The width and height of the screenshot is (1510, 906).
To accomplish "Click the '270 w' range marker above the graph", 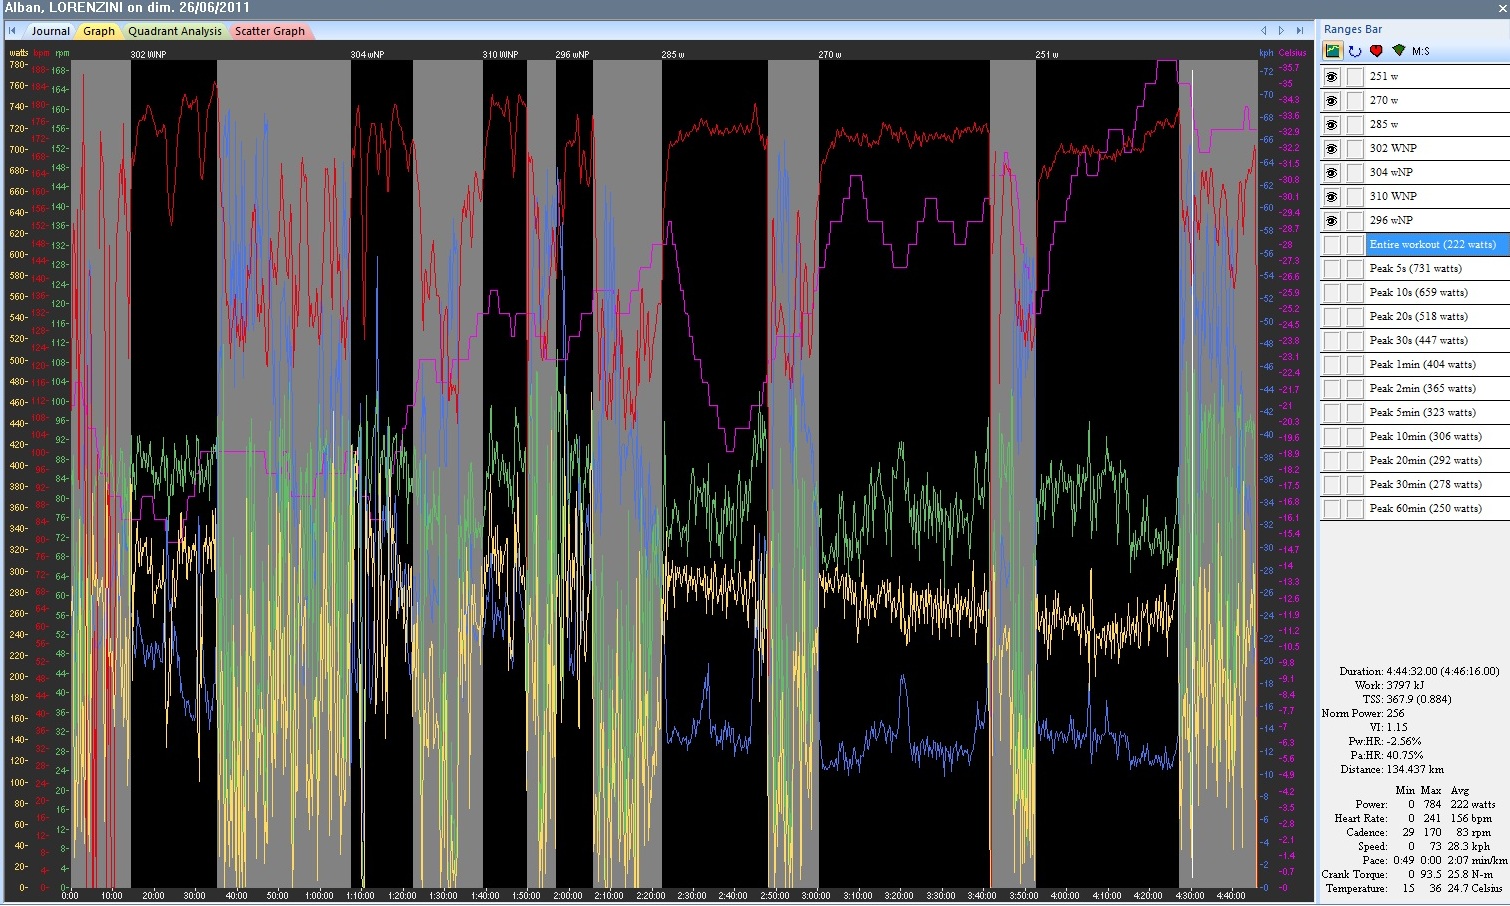I will [830, 54].
